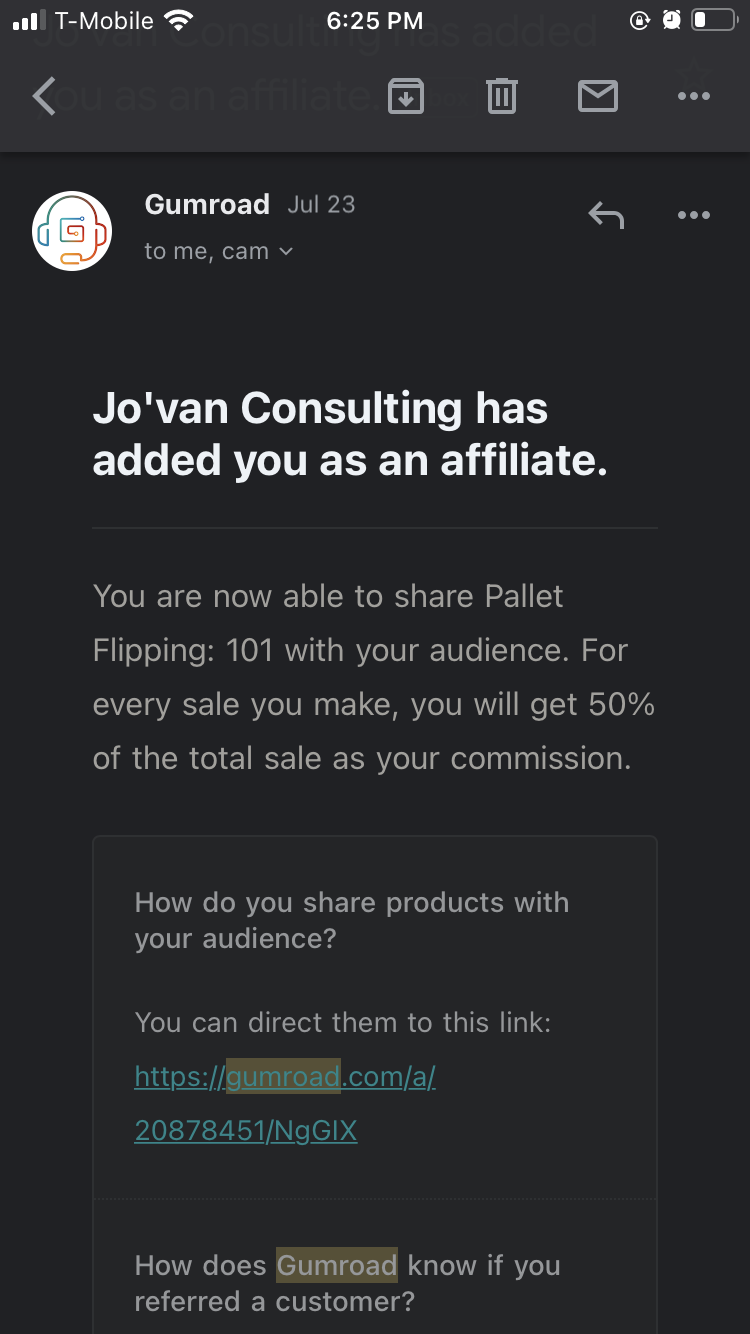This screenshot has height=1334, width=750.
Task: Reply to the Gumroad message
Action: pyautogui.click(x=606, y=214)
